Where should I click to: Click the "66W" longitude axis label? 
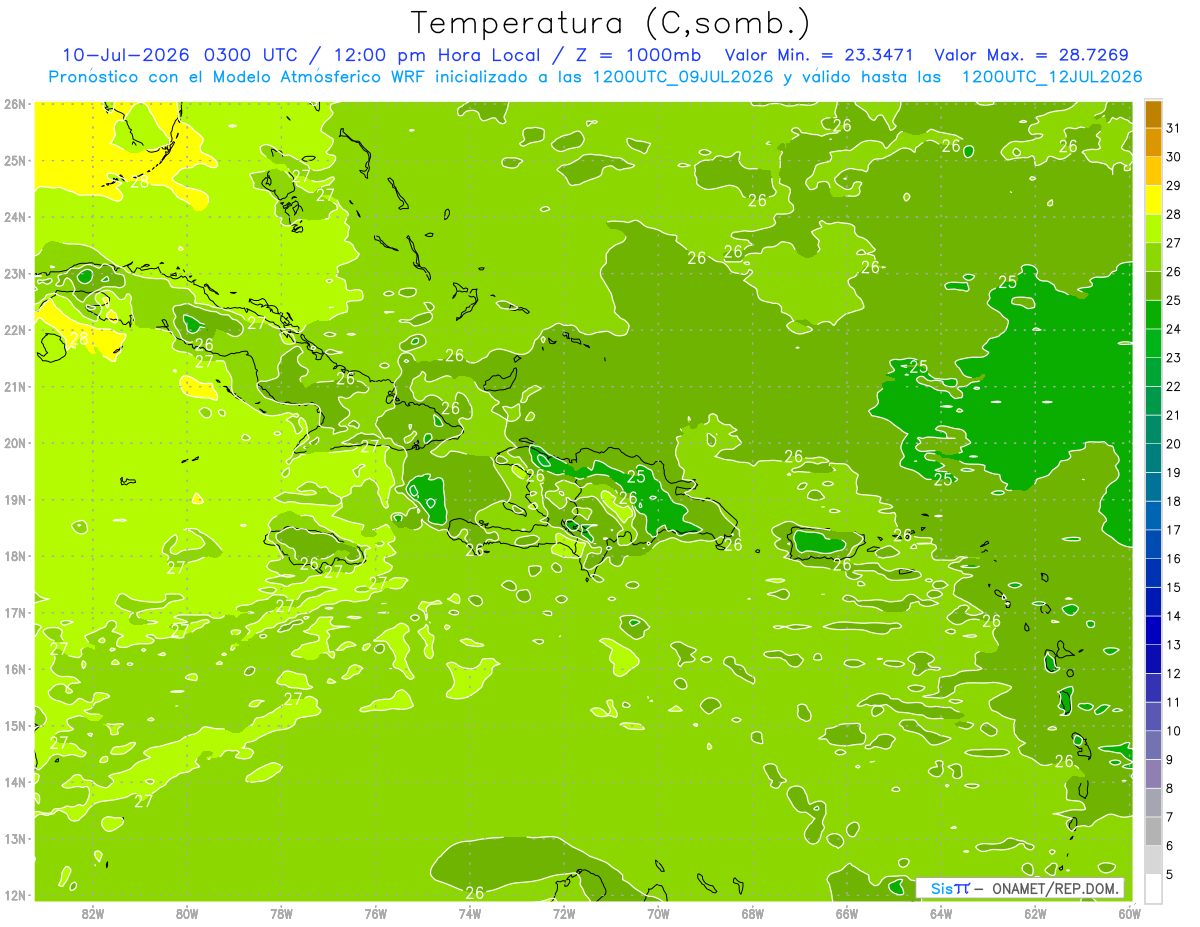point(846,913)
